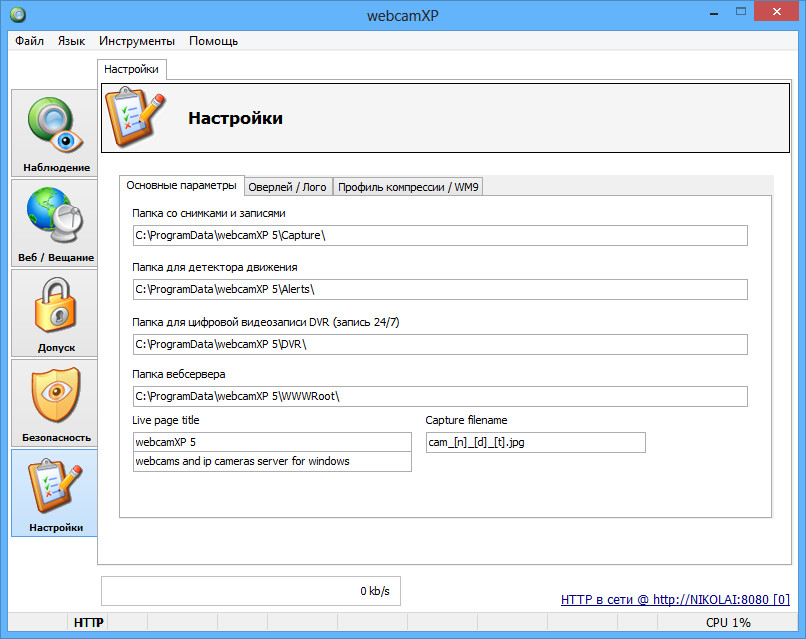Open the Инструменты menu

[137, 41]
